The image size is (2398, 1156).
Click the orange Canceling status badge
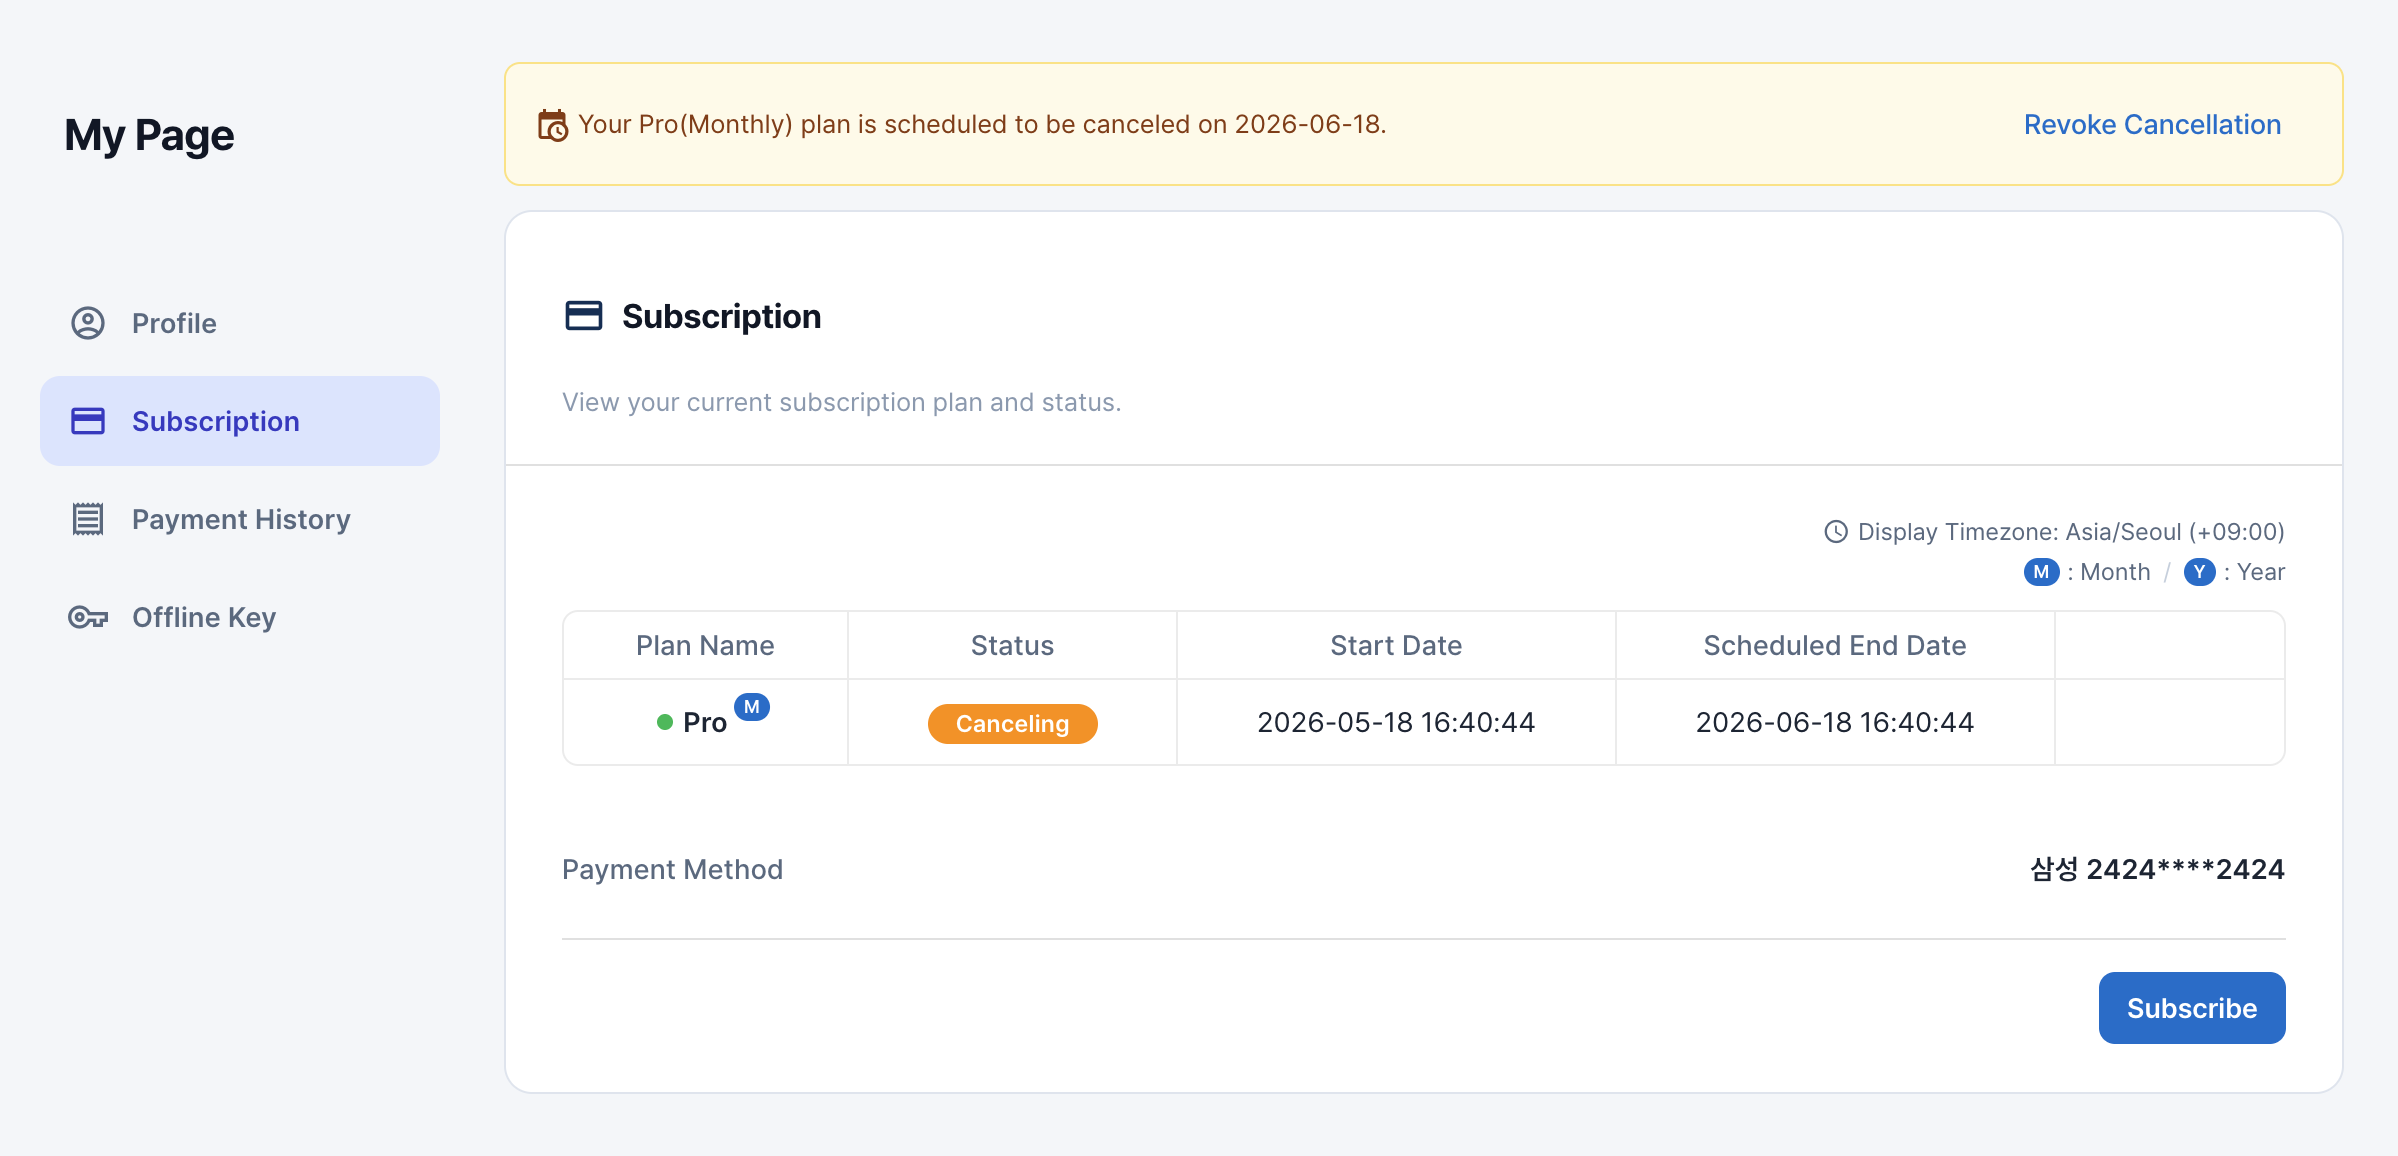[1012, 723]
